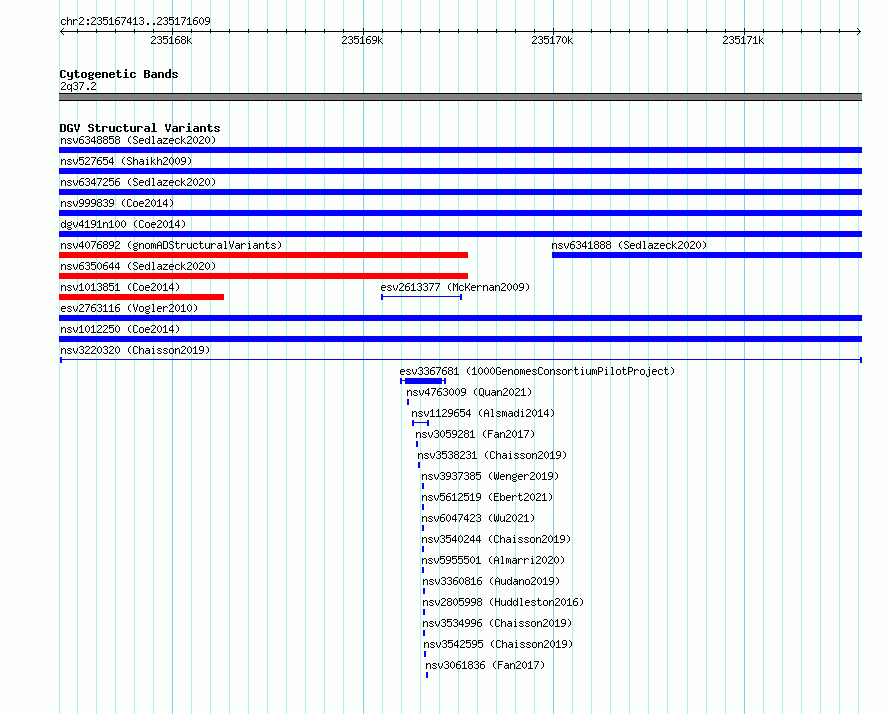Select the blue bar under nsv527654
890x714 pixels.
tap(460, 171)
